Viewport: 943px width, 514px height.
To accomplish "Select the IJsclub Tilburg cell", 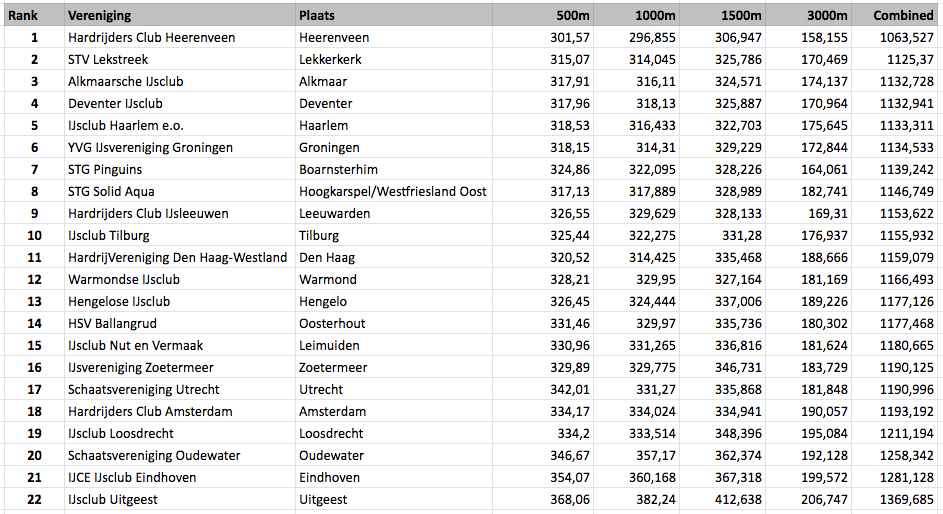I will point(180,235).
